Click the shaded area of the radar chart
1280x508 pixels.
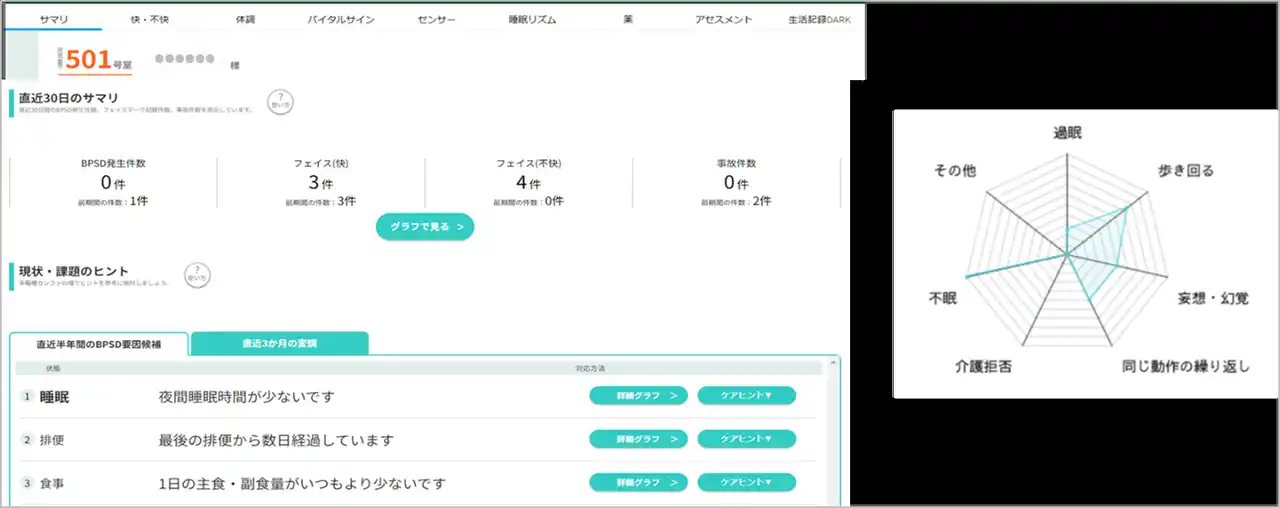pos(1100,255)
